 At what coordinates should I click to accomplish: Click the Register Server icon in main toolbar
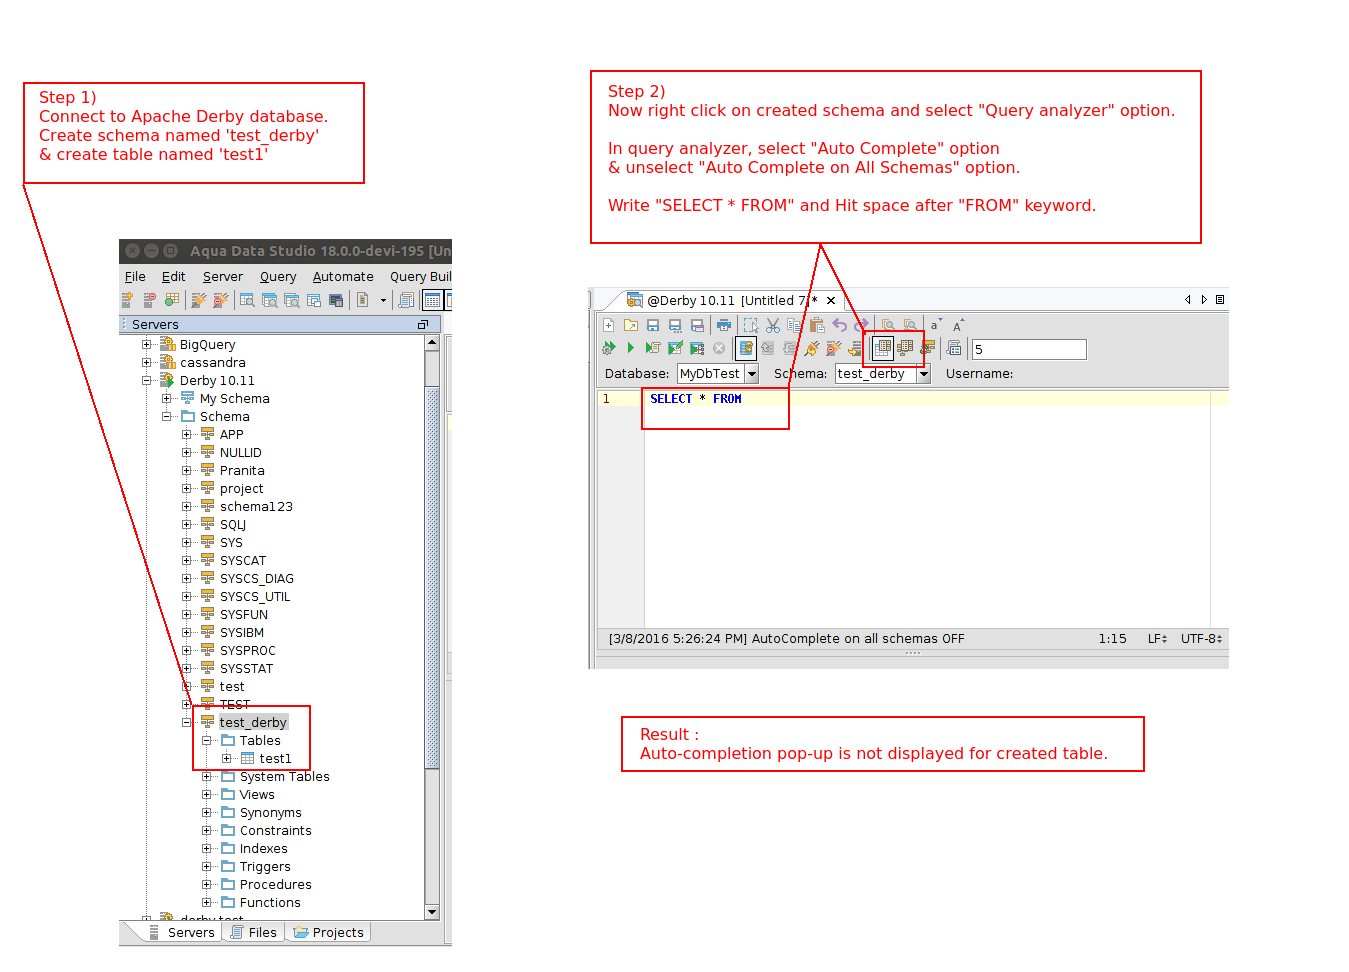pos(127,299)
